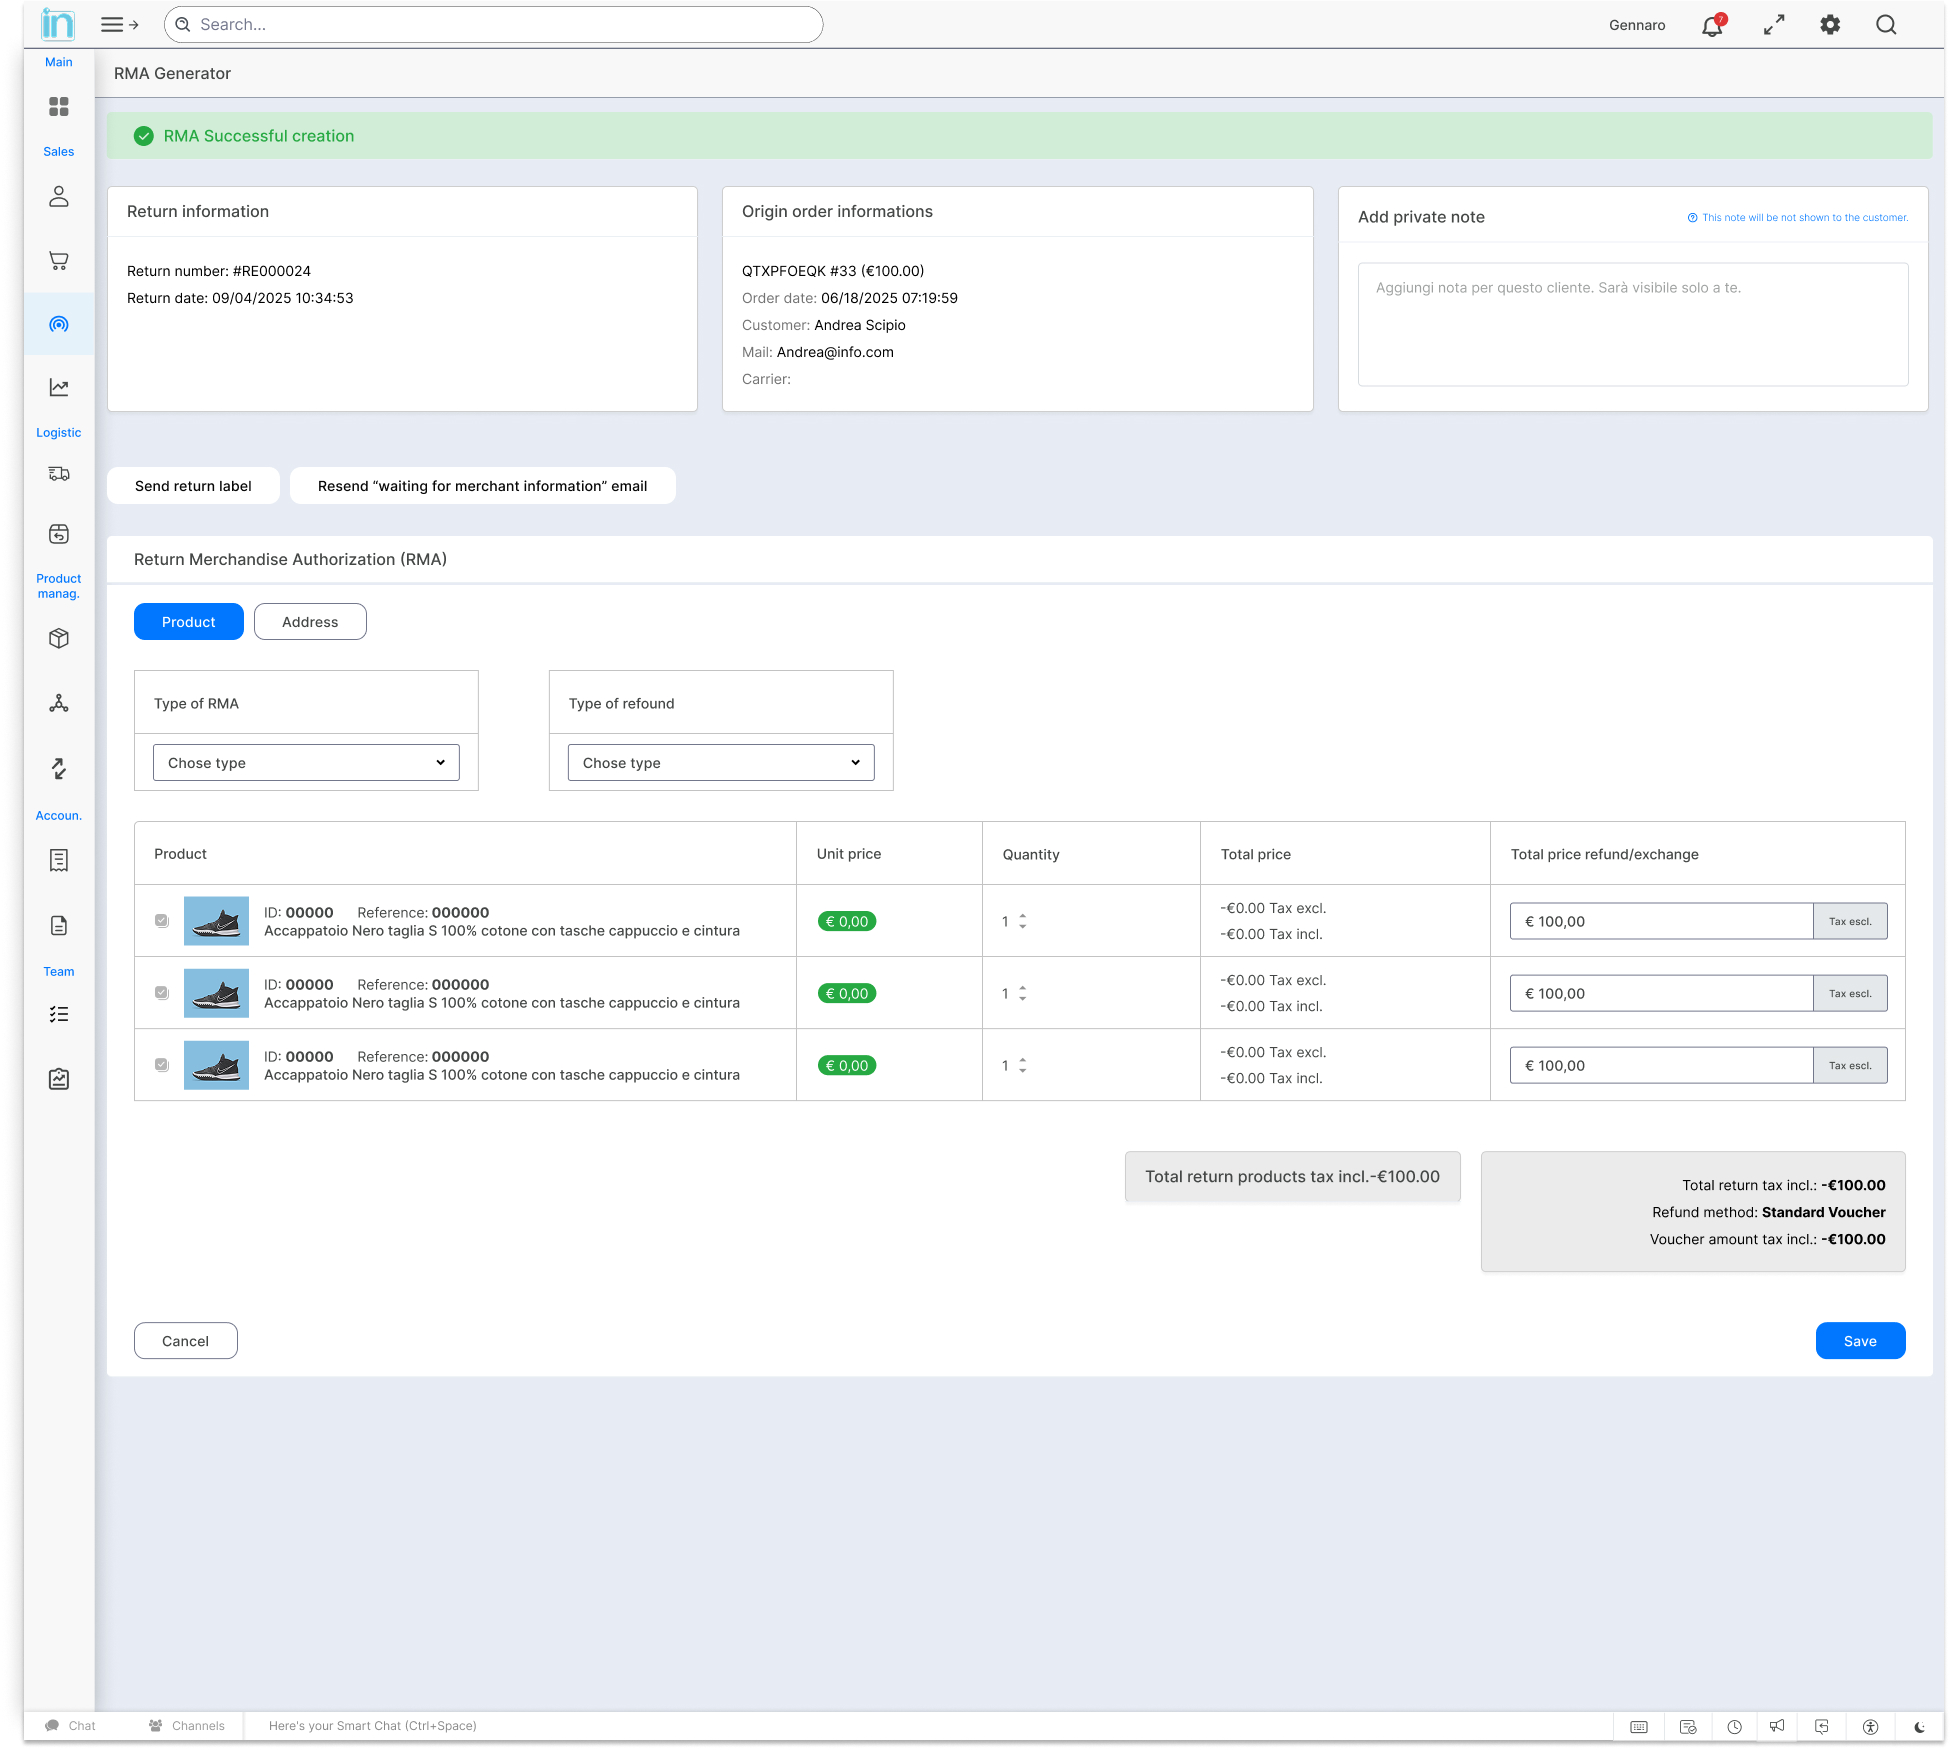Open the notifications bell icon
1950x1750 pixels.
(x=1712, y=26)
